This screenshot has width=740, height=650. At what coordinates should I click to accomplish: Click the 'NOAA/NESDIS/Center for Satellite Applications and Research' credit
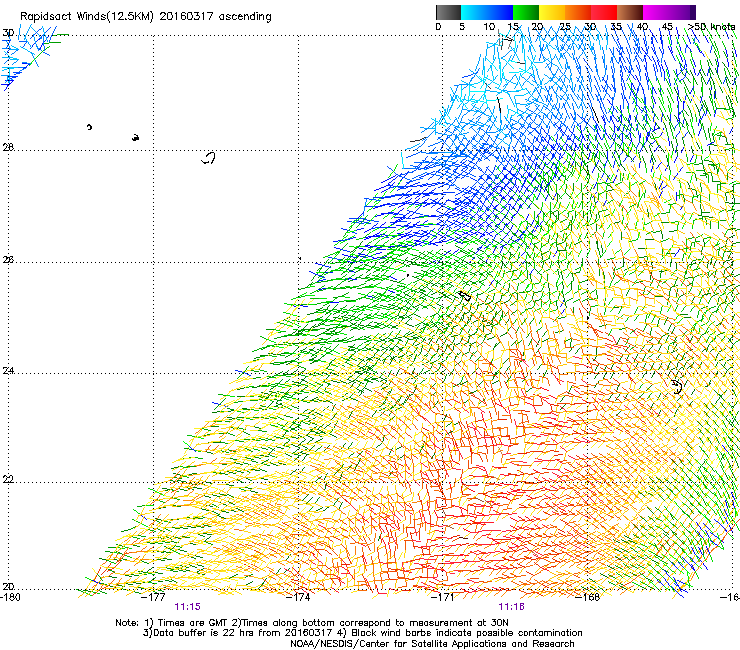pos(432,644)
